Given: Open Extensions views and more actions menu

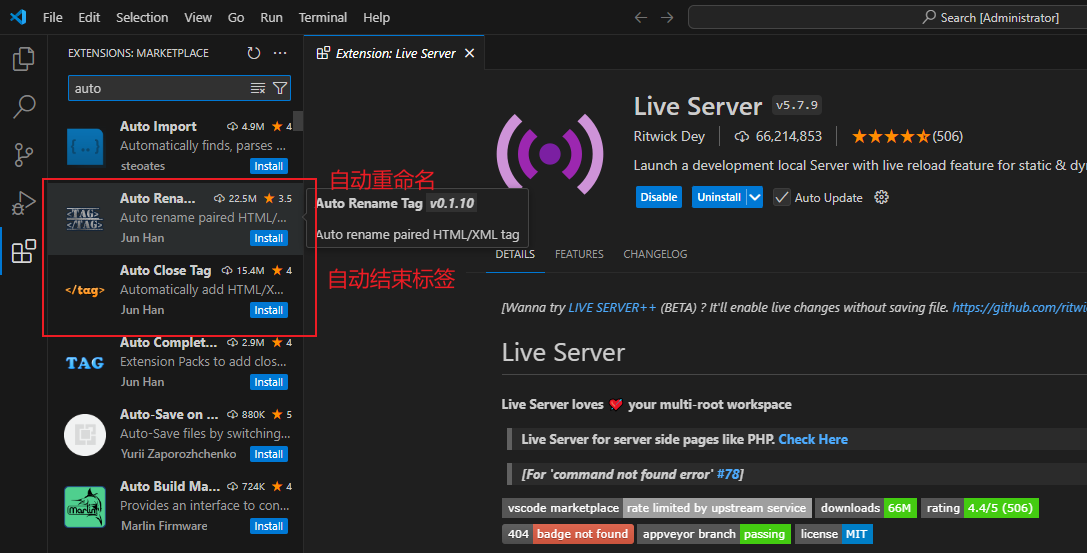Looking at the screenshot, I should click(280, 53).
